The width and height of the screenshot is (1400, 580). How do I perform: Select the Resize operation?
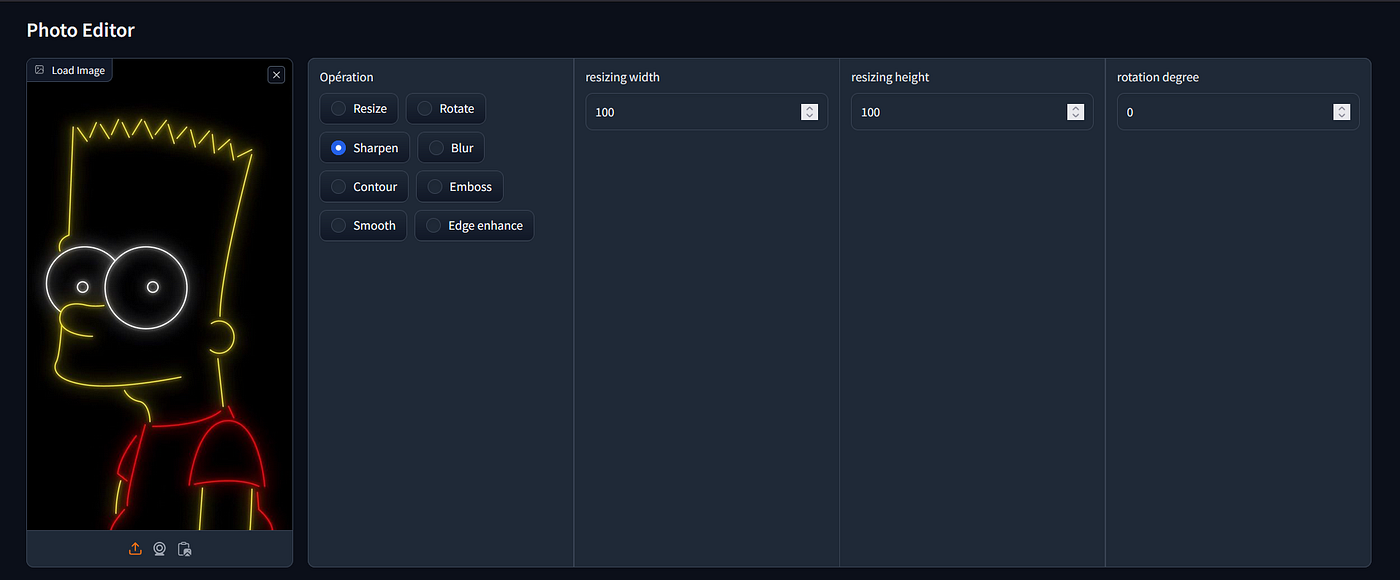coord(359,109)
